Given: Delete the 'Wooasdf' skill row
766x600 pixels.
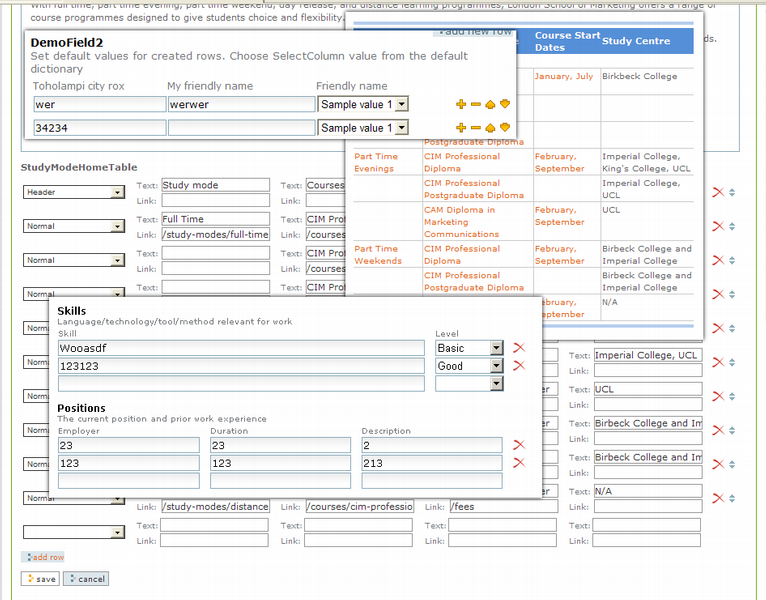Looking at the screenshot, I should click(x=518, y=348).
